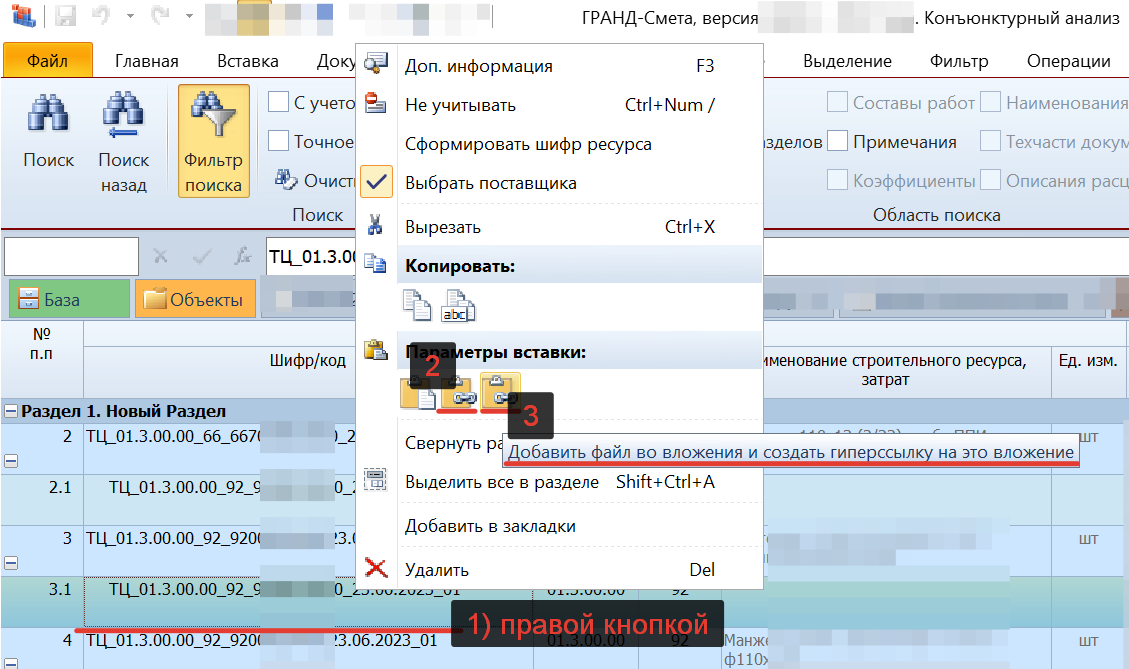Image resolution: width=1129 pixels, height=669 pixels.
Task: Choose Доп. информация in context menu
Action: (x=559, y=66)
